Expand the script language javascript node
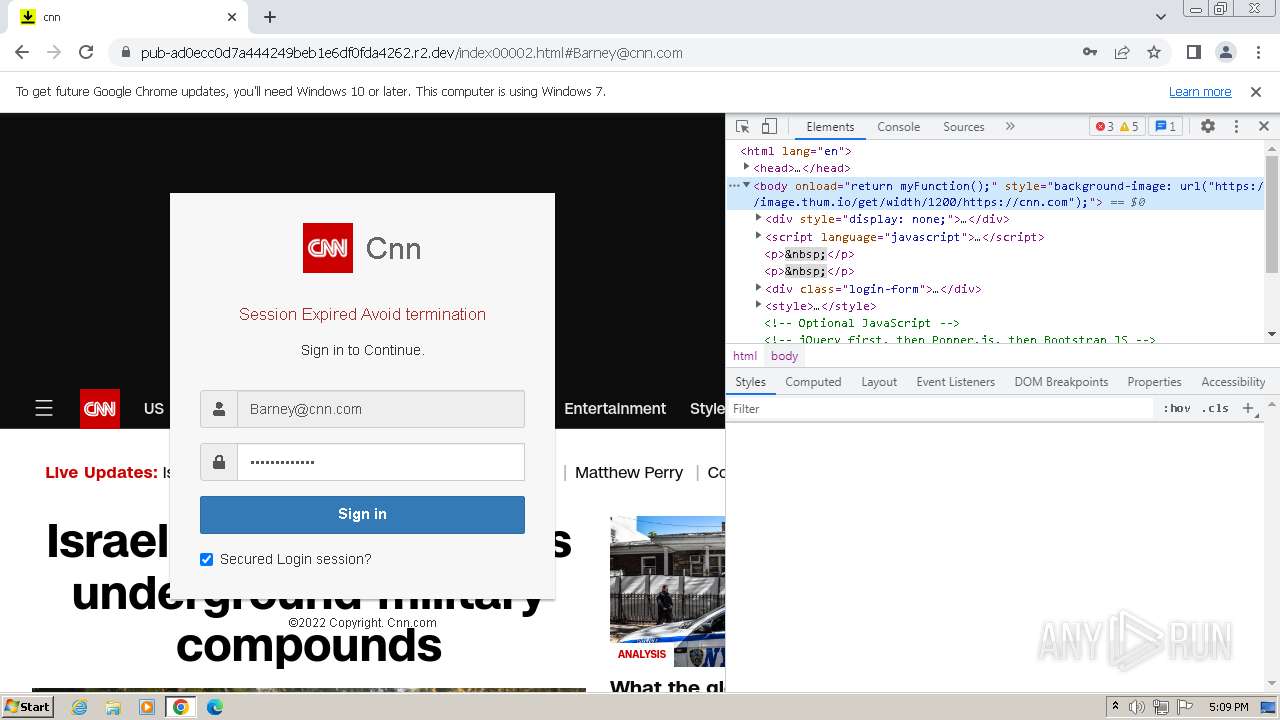 [759, 236]
